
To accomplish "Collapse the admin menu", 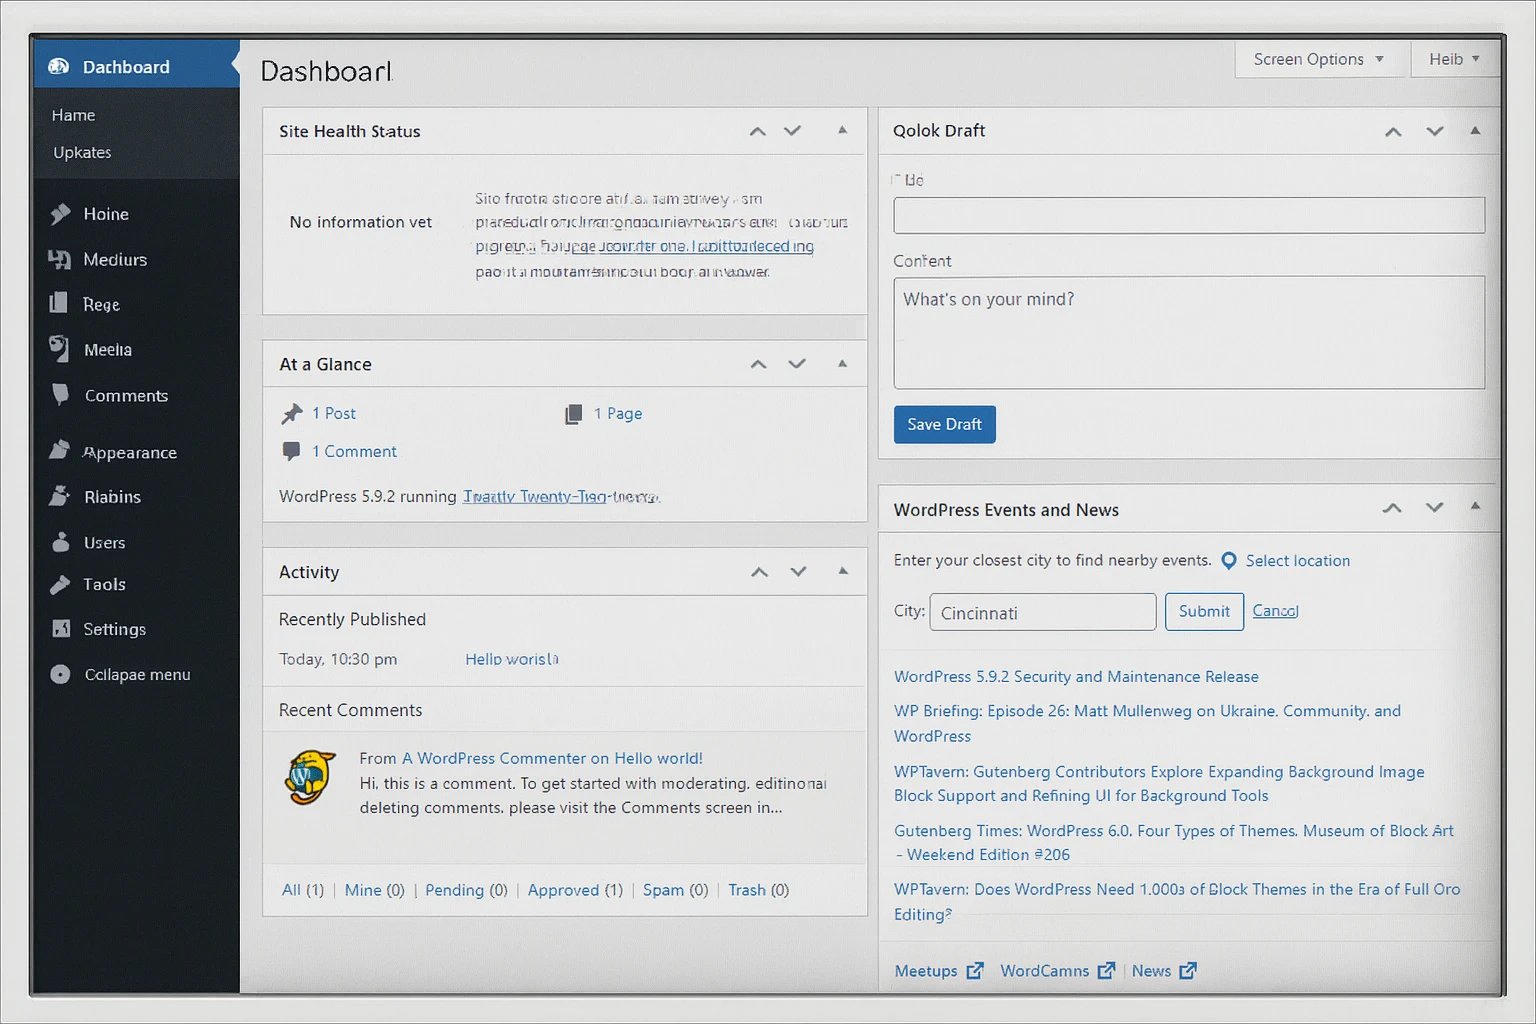I will tap(62, 674).
